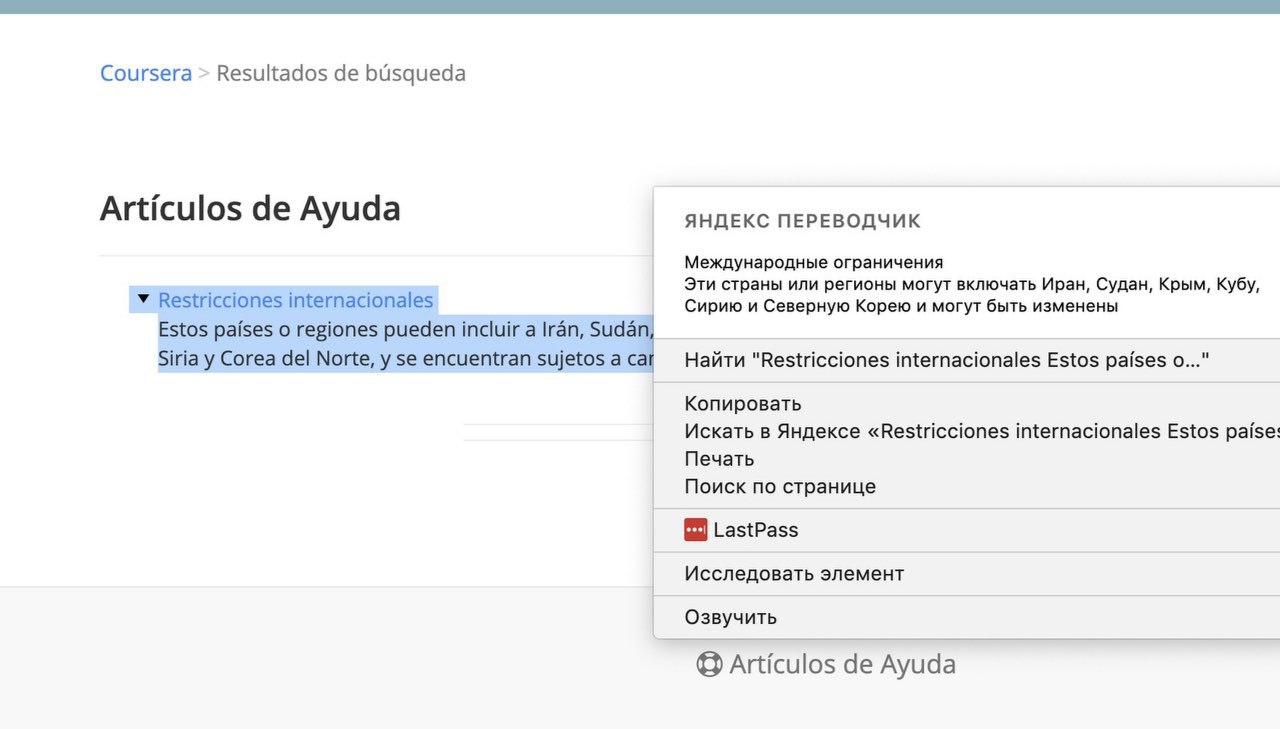Collapse the Restricciones internacionales triangle
Image resolution: width=1280 pixels, height=729 pixels.
click(143, 299)
